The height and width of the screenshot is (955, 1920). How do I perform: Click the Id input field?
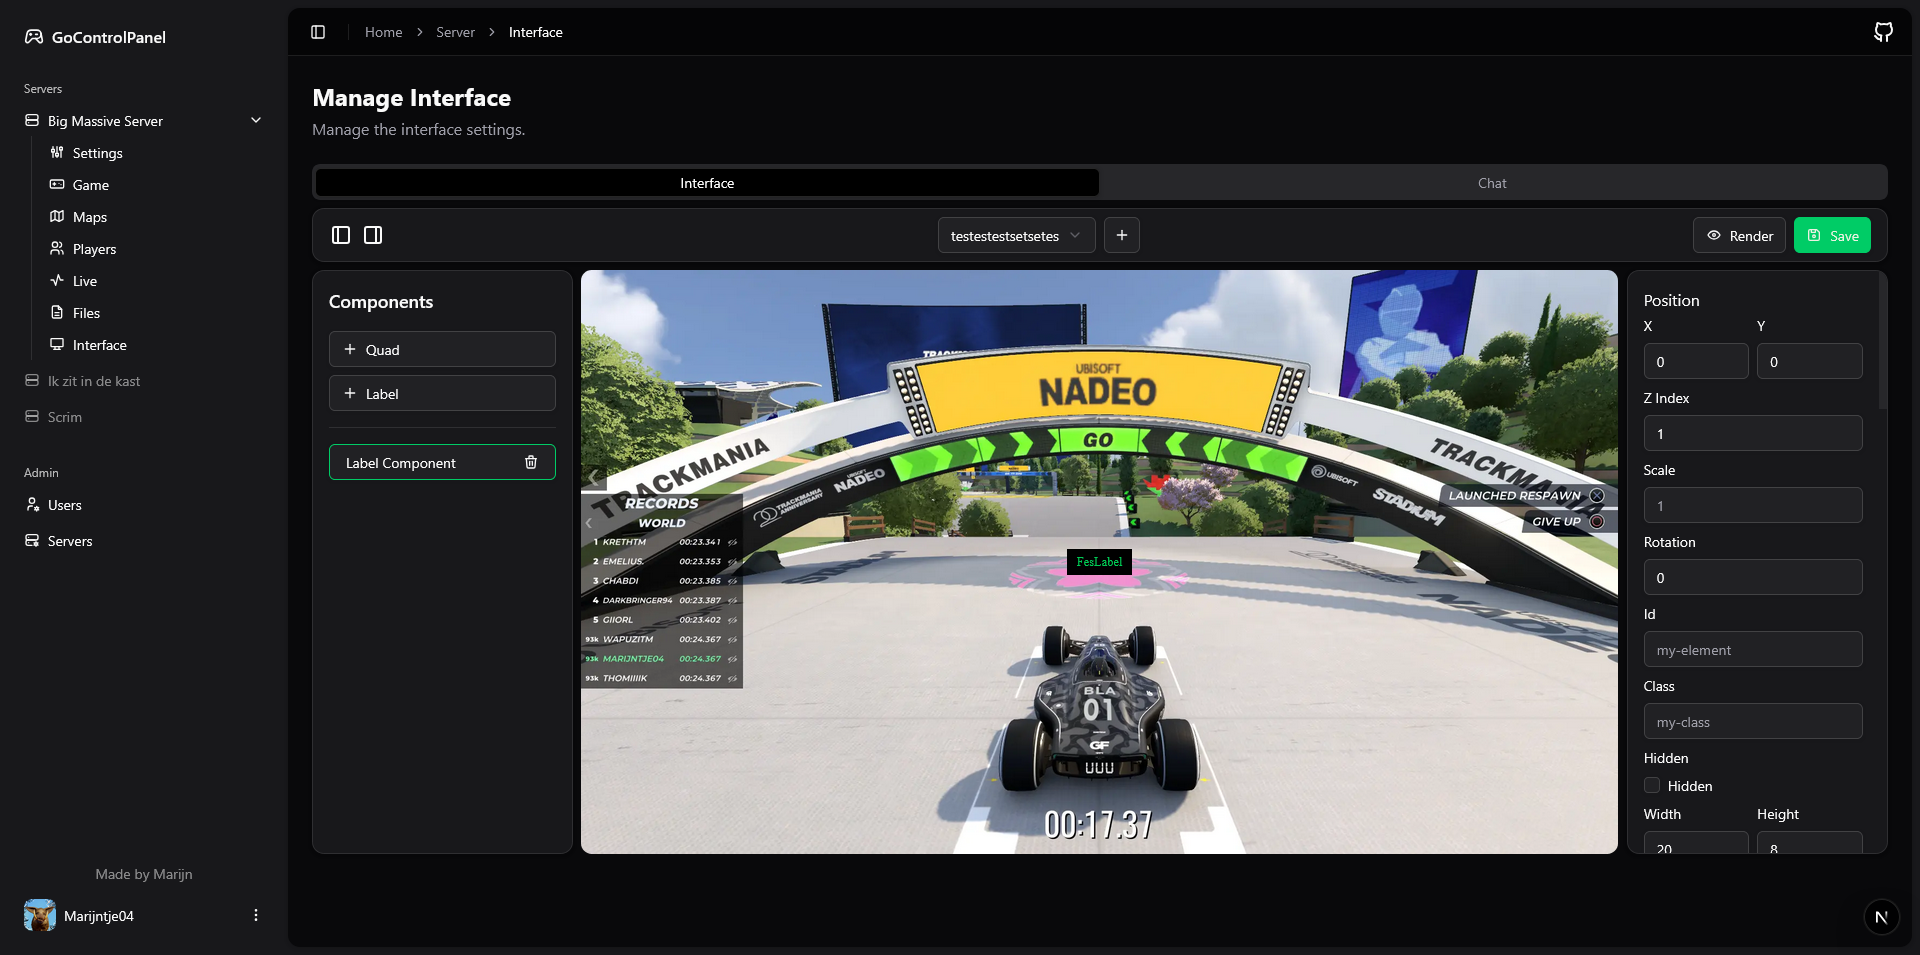point(1753,650)
